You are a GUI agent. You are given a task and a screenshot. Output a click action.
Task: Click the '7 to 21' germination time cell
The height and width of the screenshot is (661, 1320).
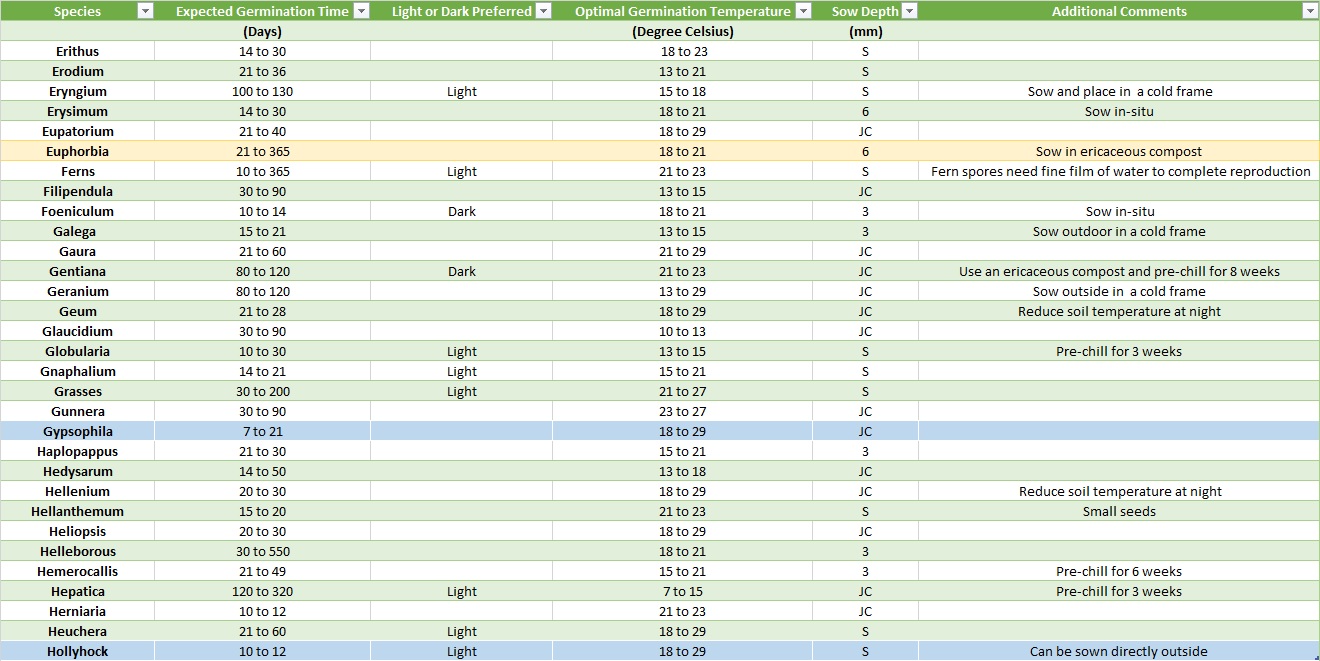(262, 431)
